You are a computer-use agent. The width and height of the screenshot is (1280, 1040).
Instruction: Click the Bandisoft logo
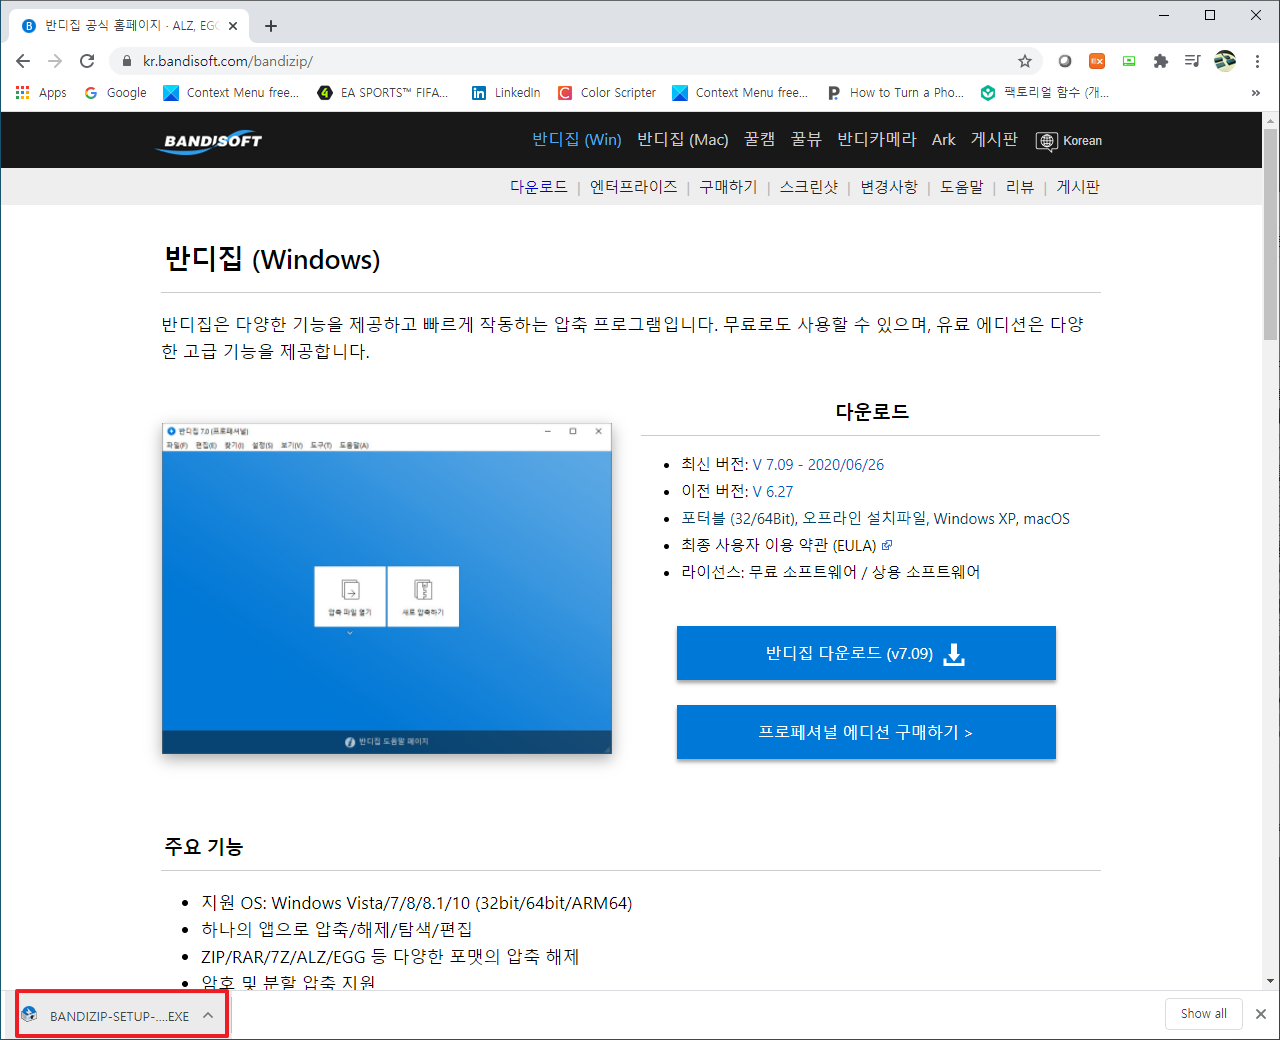pyautogui.click(x=209, y=141)
